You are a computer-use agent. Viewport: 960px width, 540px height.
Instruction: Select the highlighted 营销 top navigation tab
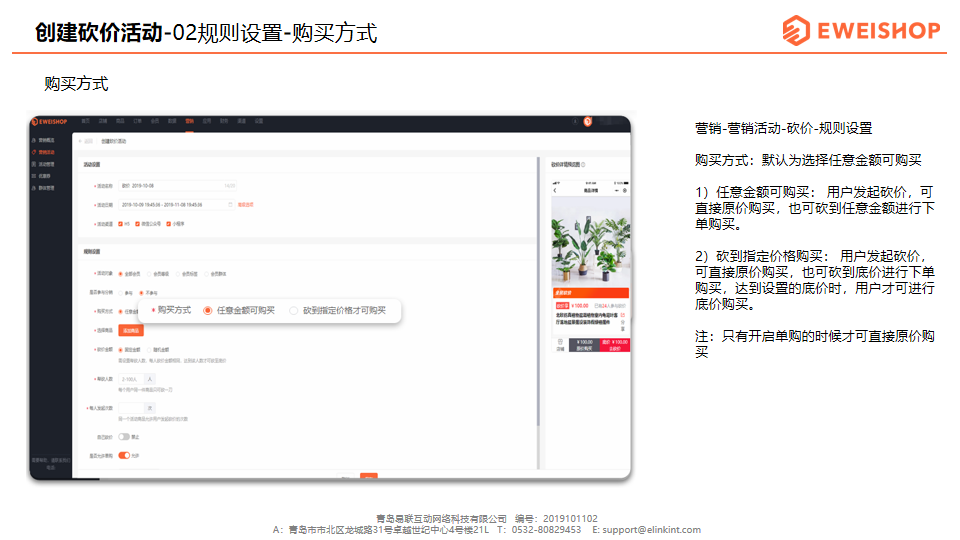pos(190,121)
